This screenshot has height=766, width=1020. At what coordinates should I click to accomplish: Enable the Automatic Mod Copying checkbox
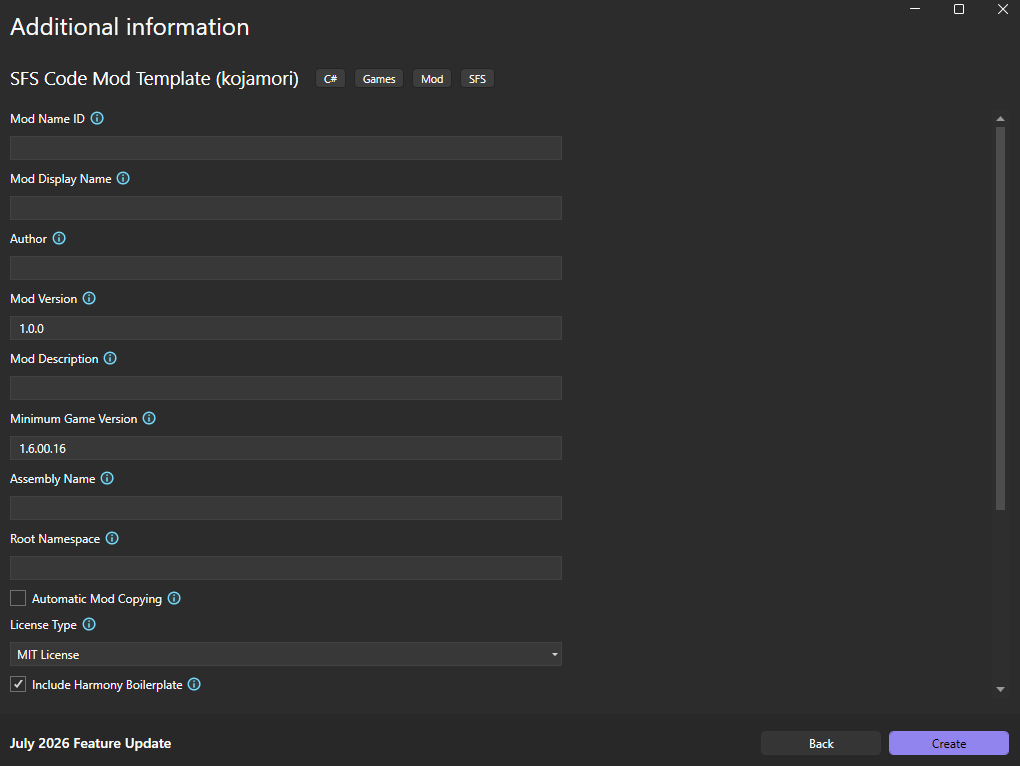[18, 598]
